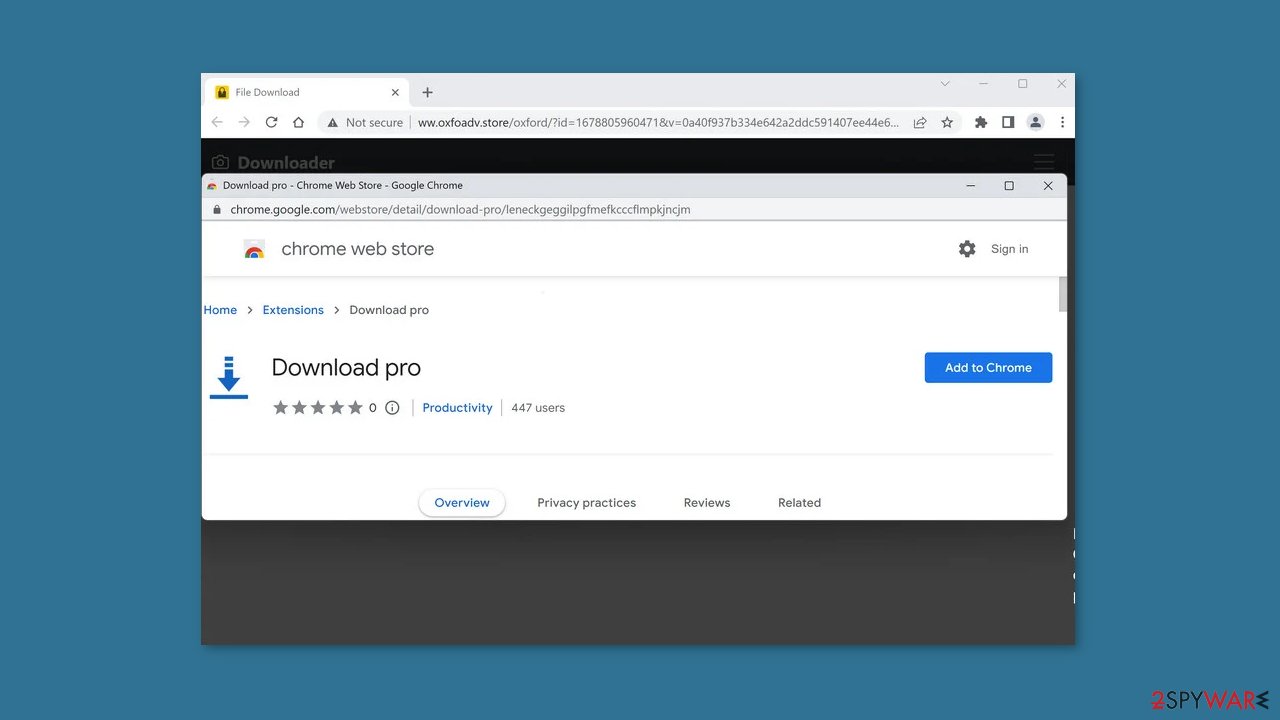Image resolution: width=1280 pixels, height=720 pixels.
Task: Click the lock icon in popup address bar
Action: [x=216, y=210]
